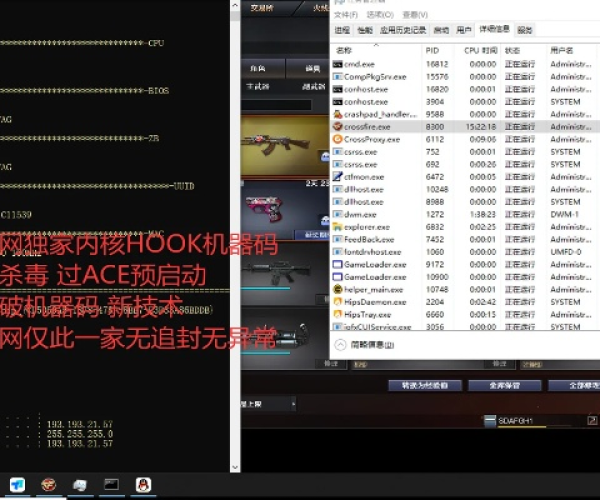Collapse Task Manager with the 简略信息(D) arrow
Viewport: 600px width, 500px height.
(340, 345)
